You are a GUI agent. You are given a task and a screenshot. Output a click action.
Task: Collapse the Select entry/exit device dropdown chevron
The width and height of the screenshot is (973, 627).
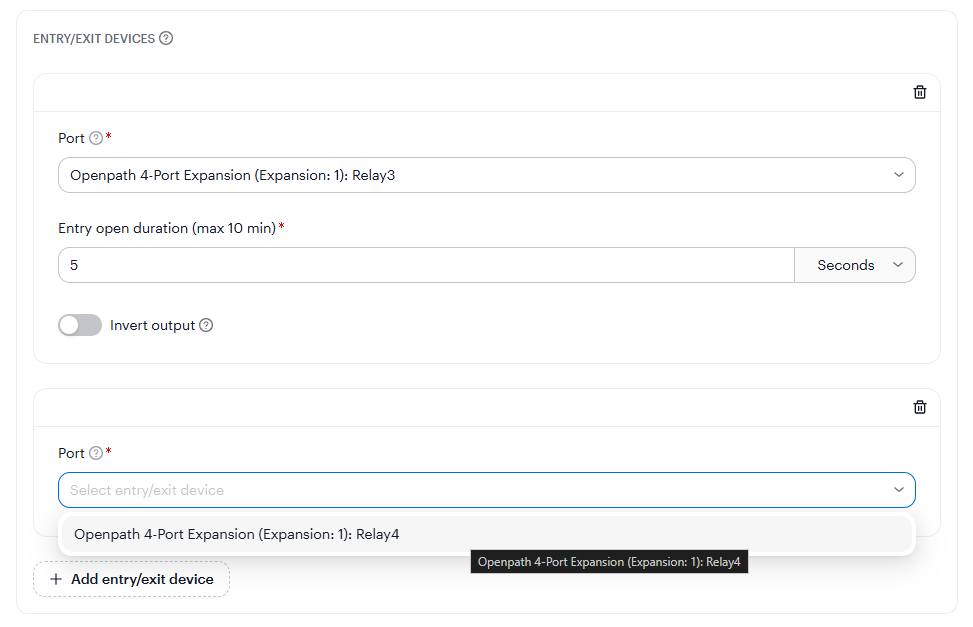pos(899,490)
